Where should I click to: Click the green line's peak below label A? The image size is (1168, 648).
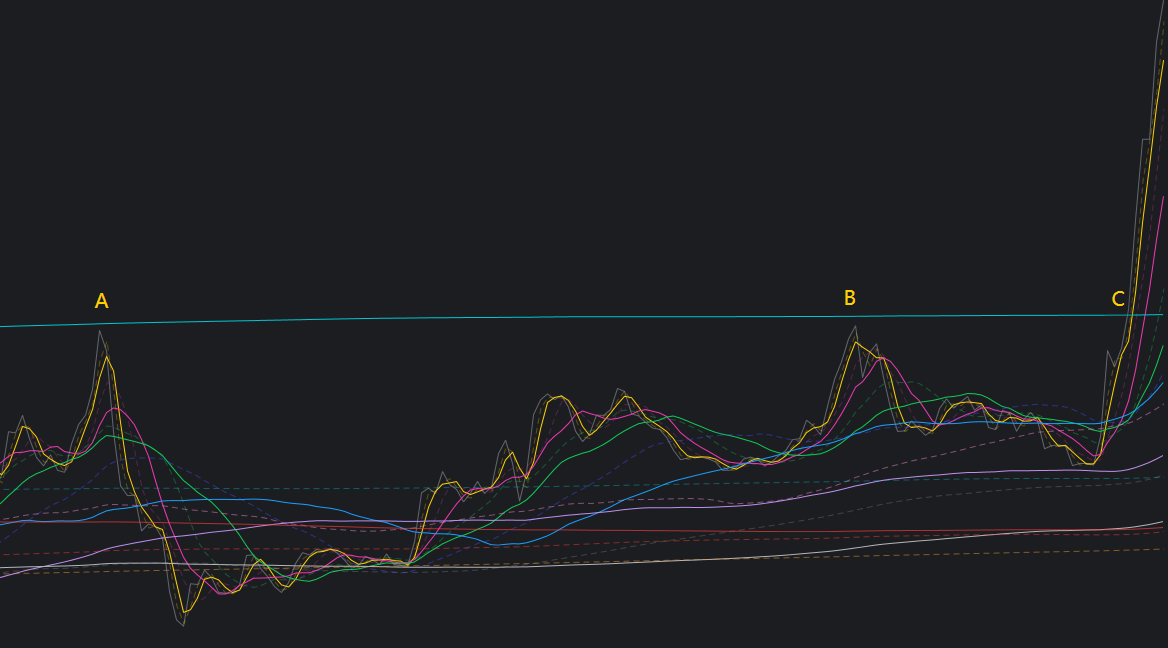[x=108, y=436]
